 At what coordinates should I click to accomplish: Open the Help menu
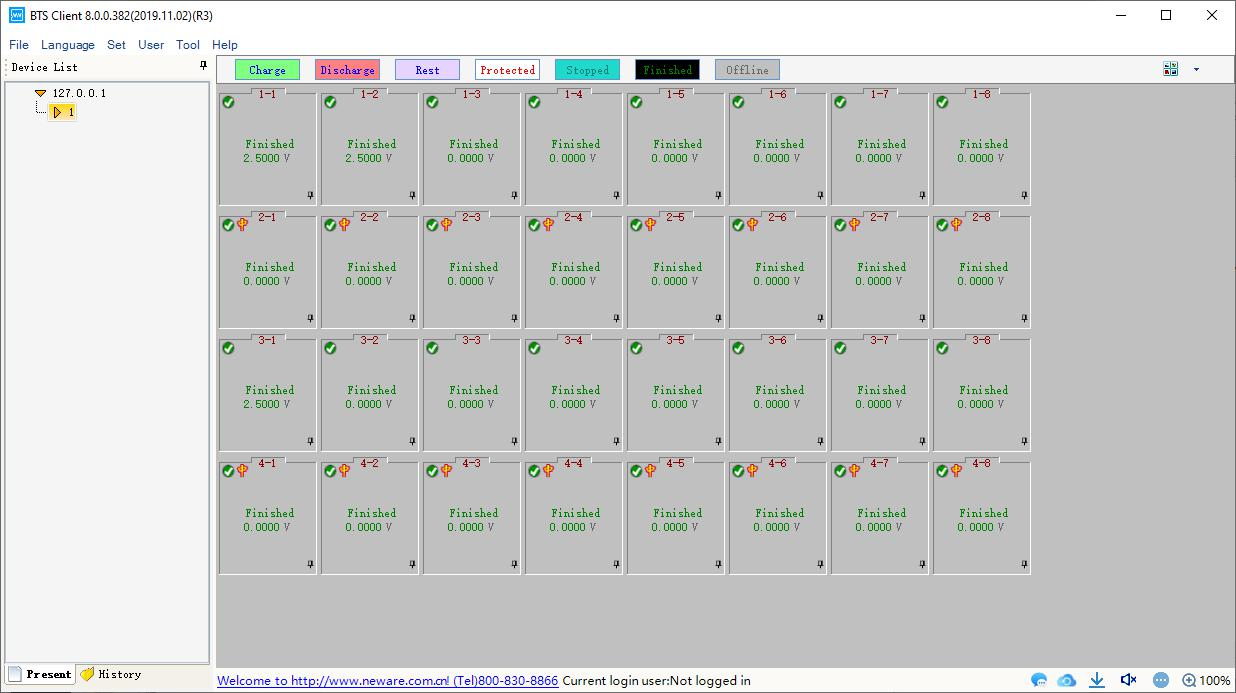click(x=225, y=45)
